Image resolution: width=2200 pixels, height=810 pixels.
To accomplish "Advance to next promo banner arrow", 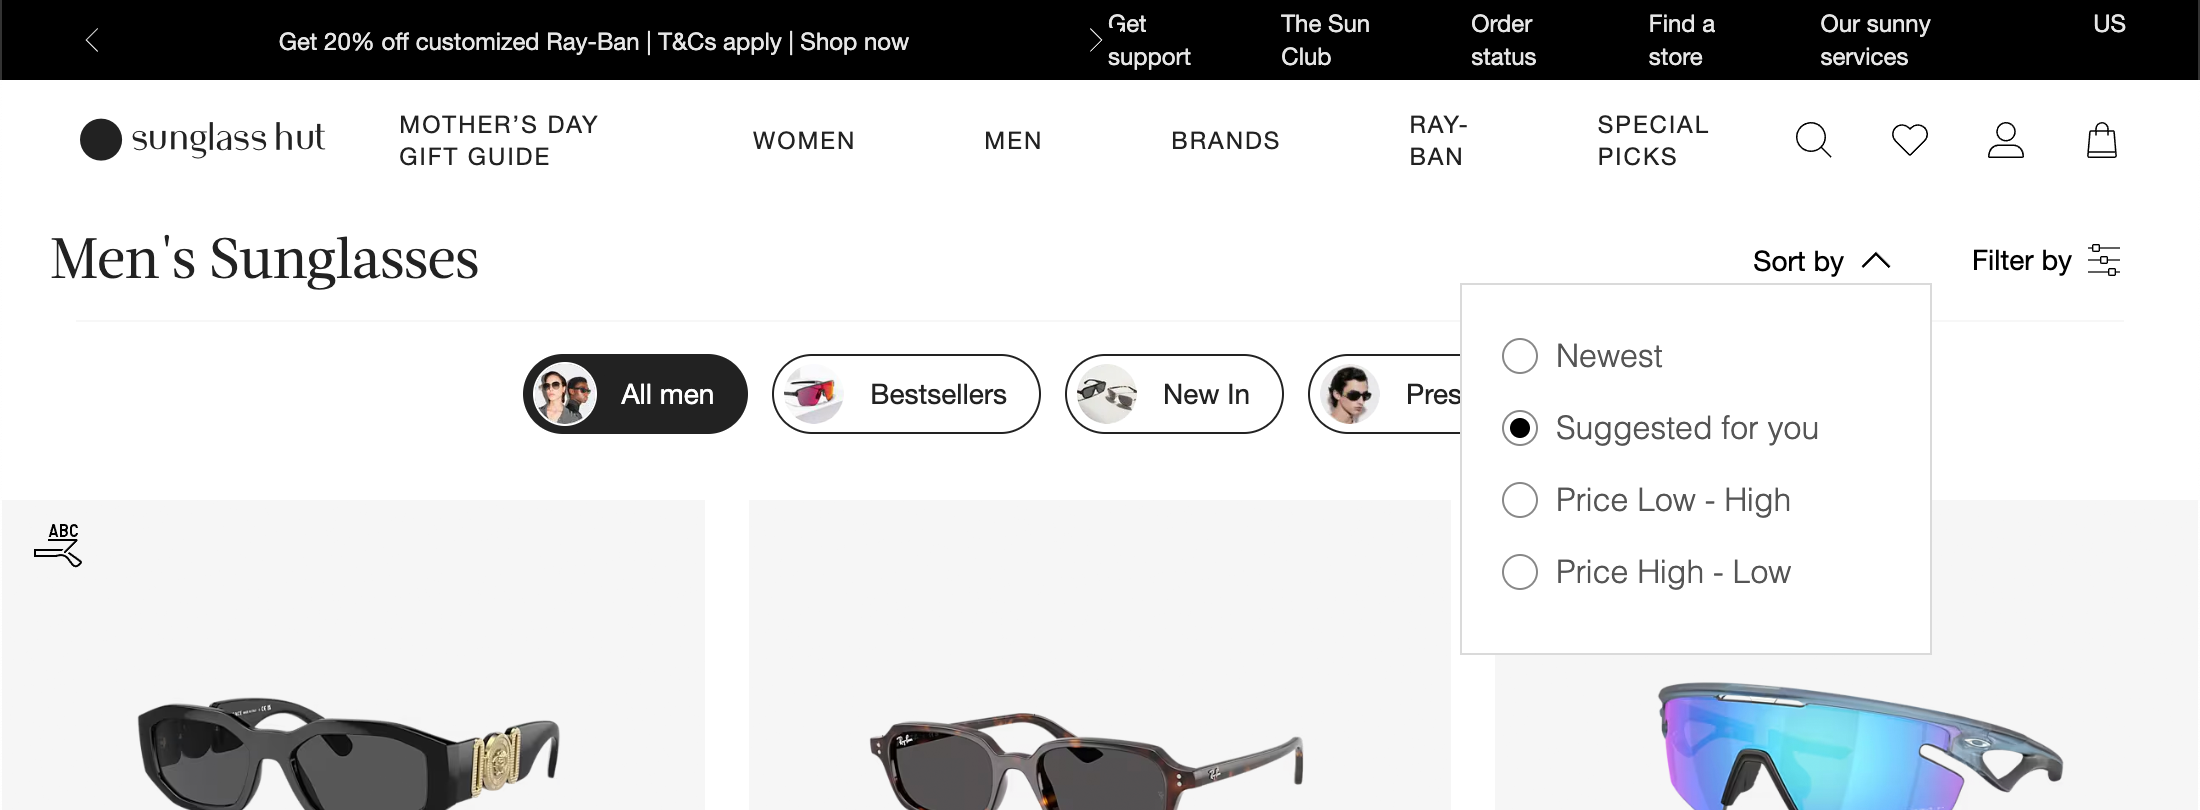I will (x=1095, y=41).
